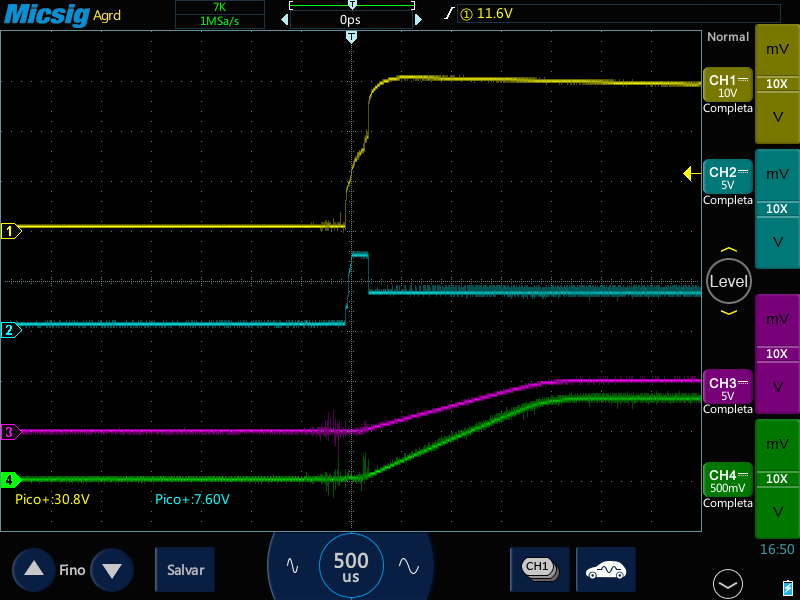Toggle the CH3 channel badge
The image size is (800, 600).
728,387
